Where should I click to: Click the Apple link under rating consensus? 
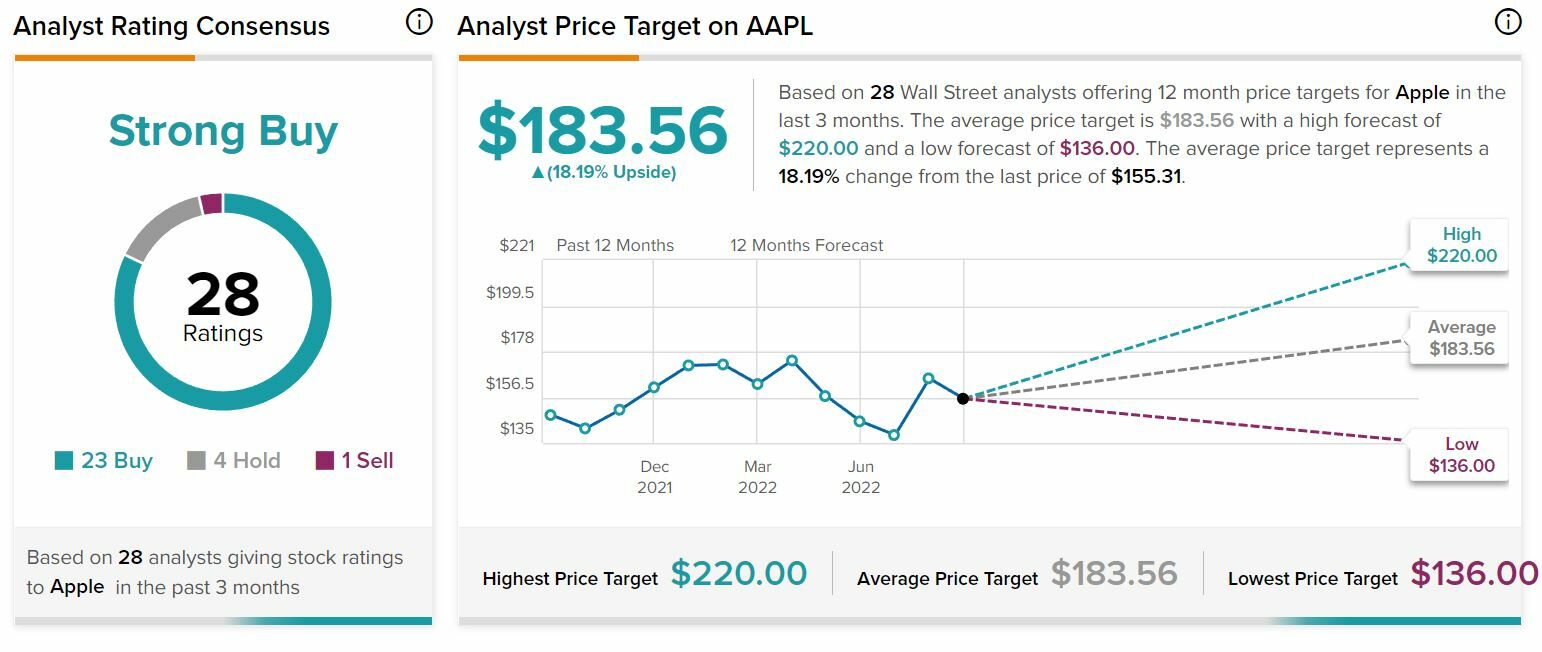coord(77,587)
